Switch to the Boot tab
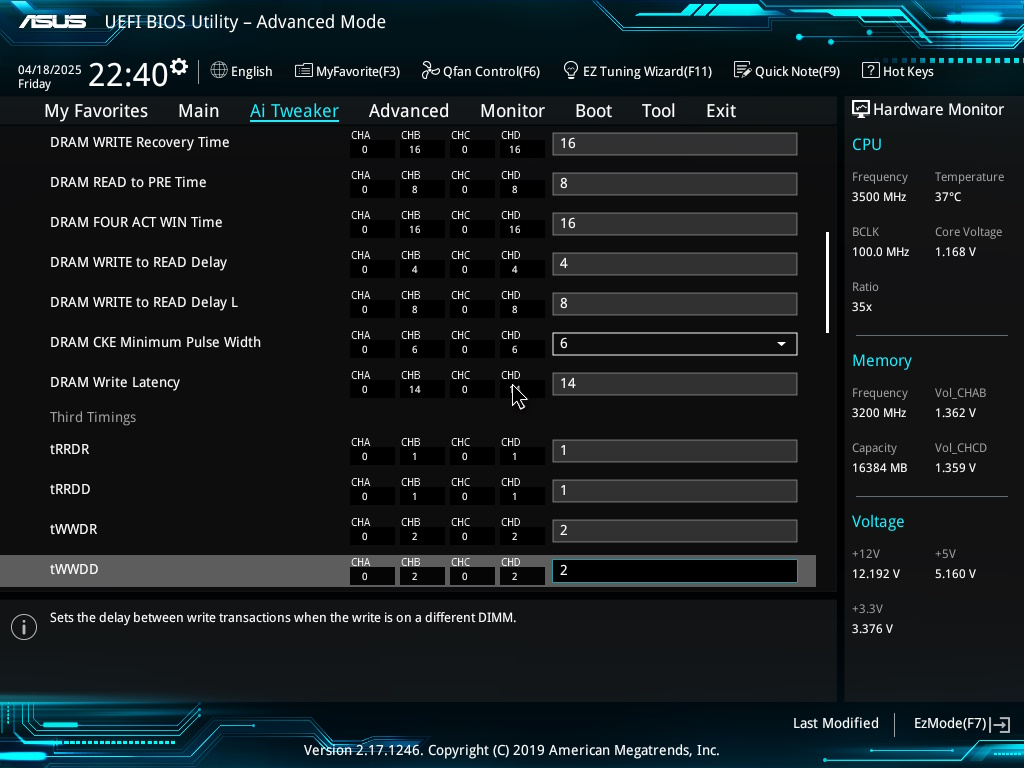Screen dimensions: 1024x768 593,111
